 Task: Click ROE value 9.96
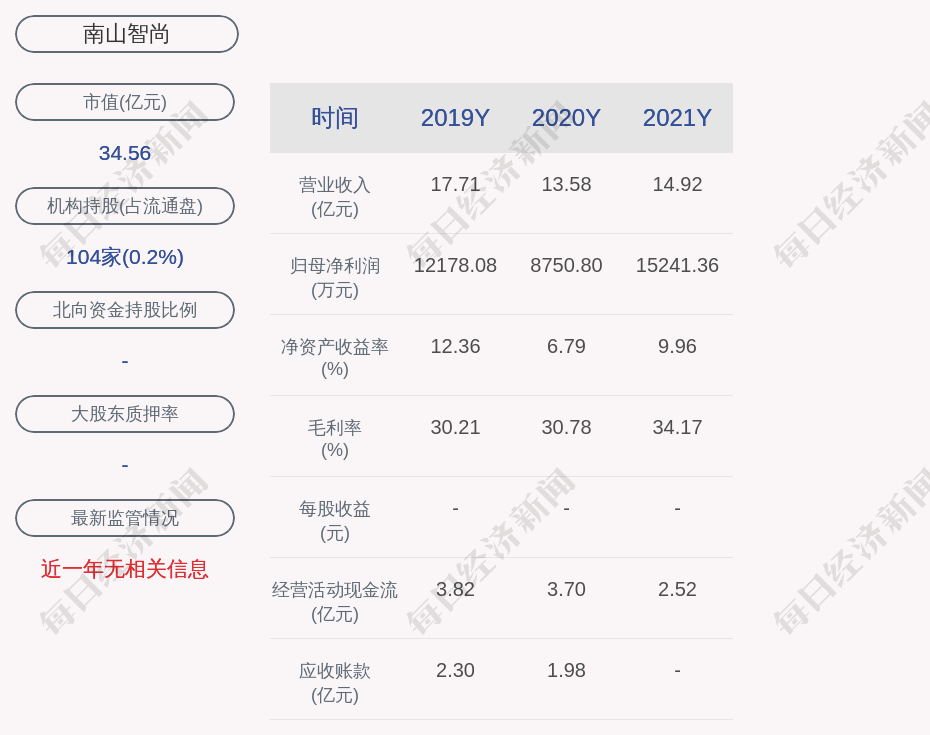pyautogui.click(x=677, y=346)
